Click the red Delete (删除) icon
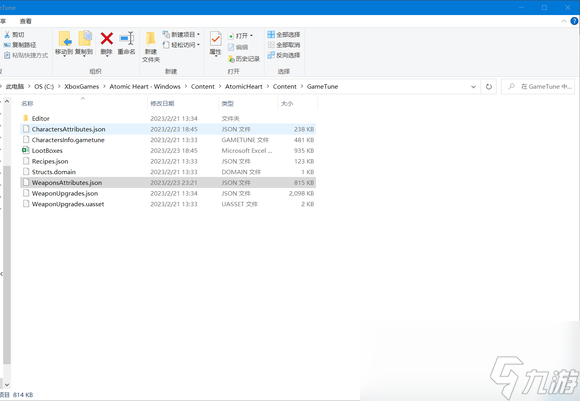 pyautogui.click(x=107, y=38)
